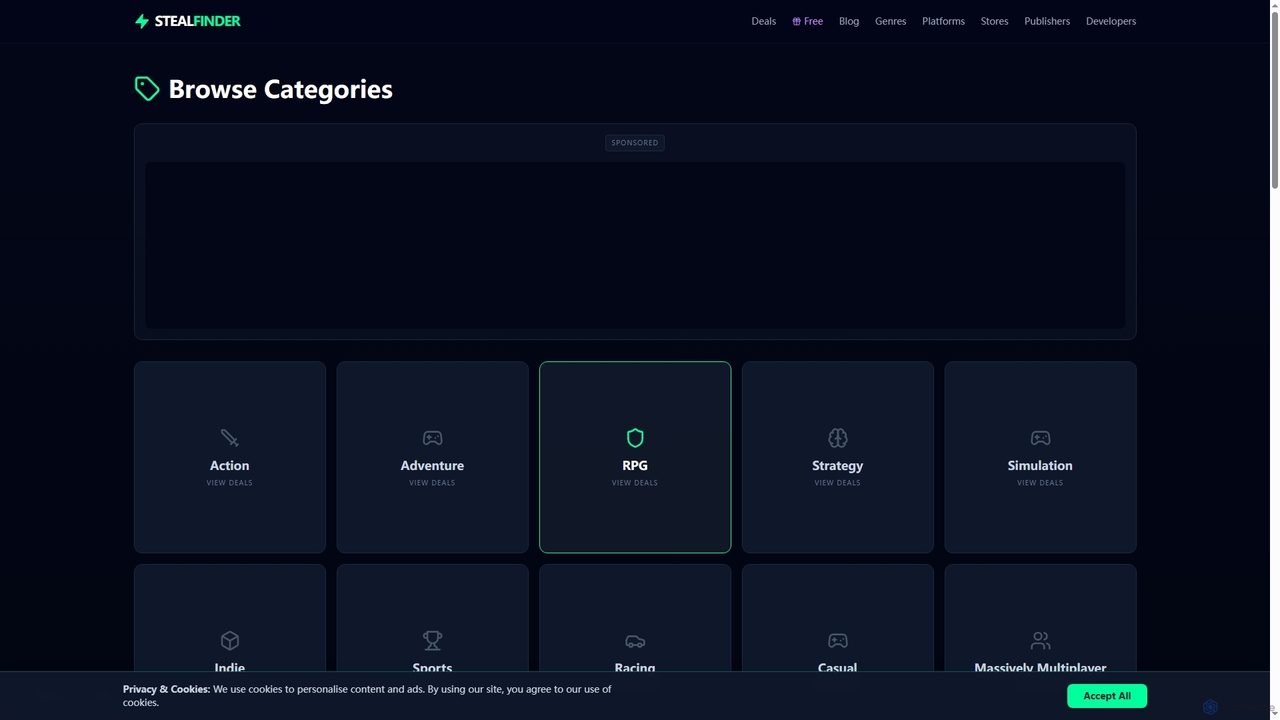Viewport: 1280px width, 720px height.
Task: Click View Deals under RPG
Action: (635, 483)
